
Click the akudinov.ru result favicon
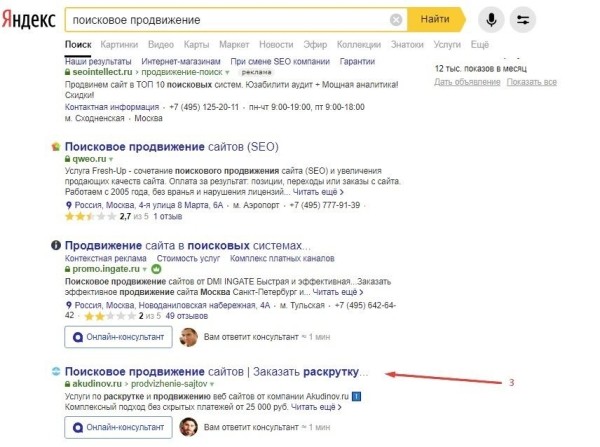point(56,372)
